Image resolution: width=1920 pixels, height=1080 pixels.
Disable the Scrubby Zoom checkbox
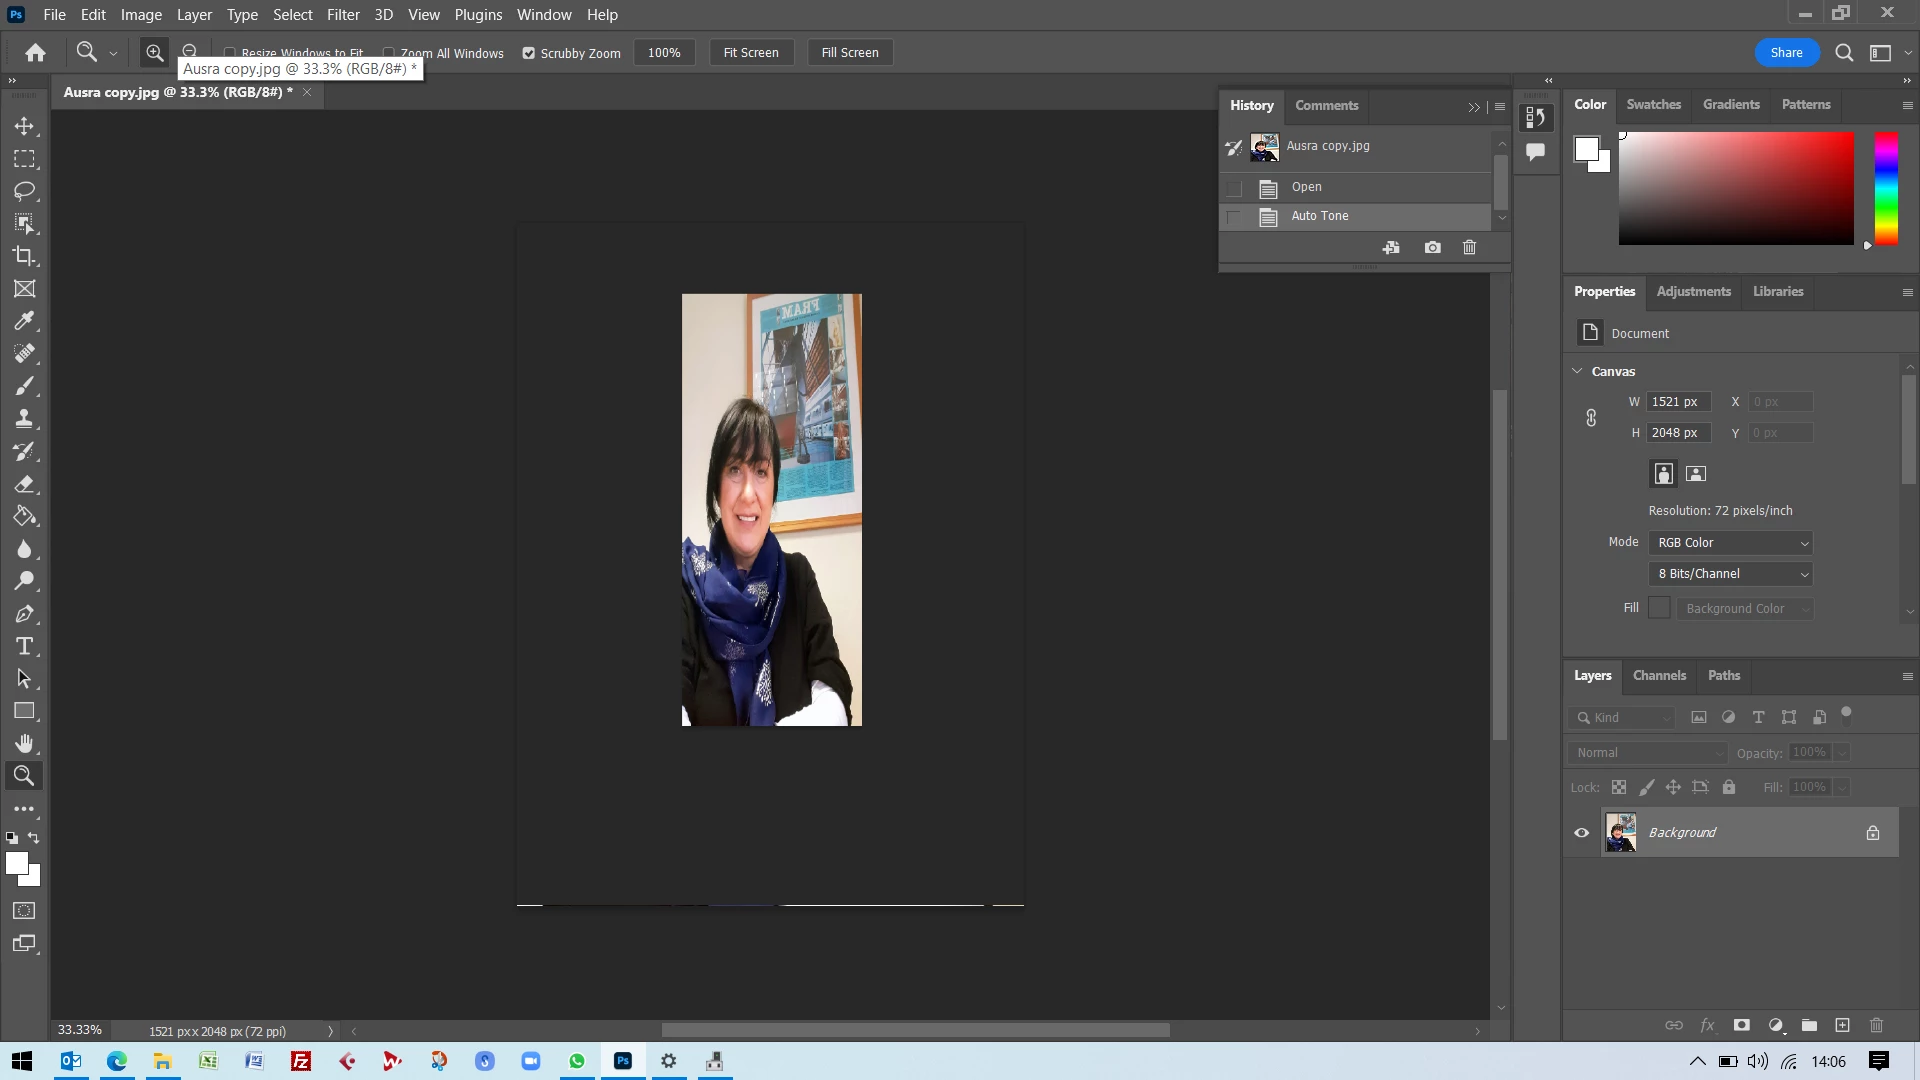click(529, 53)
